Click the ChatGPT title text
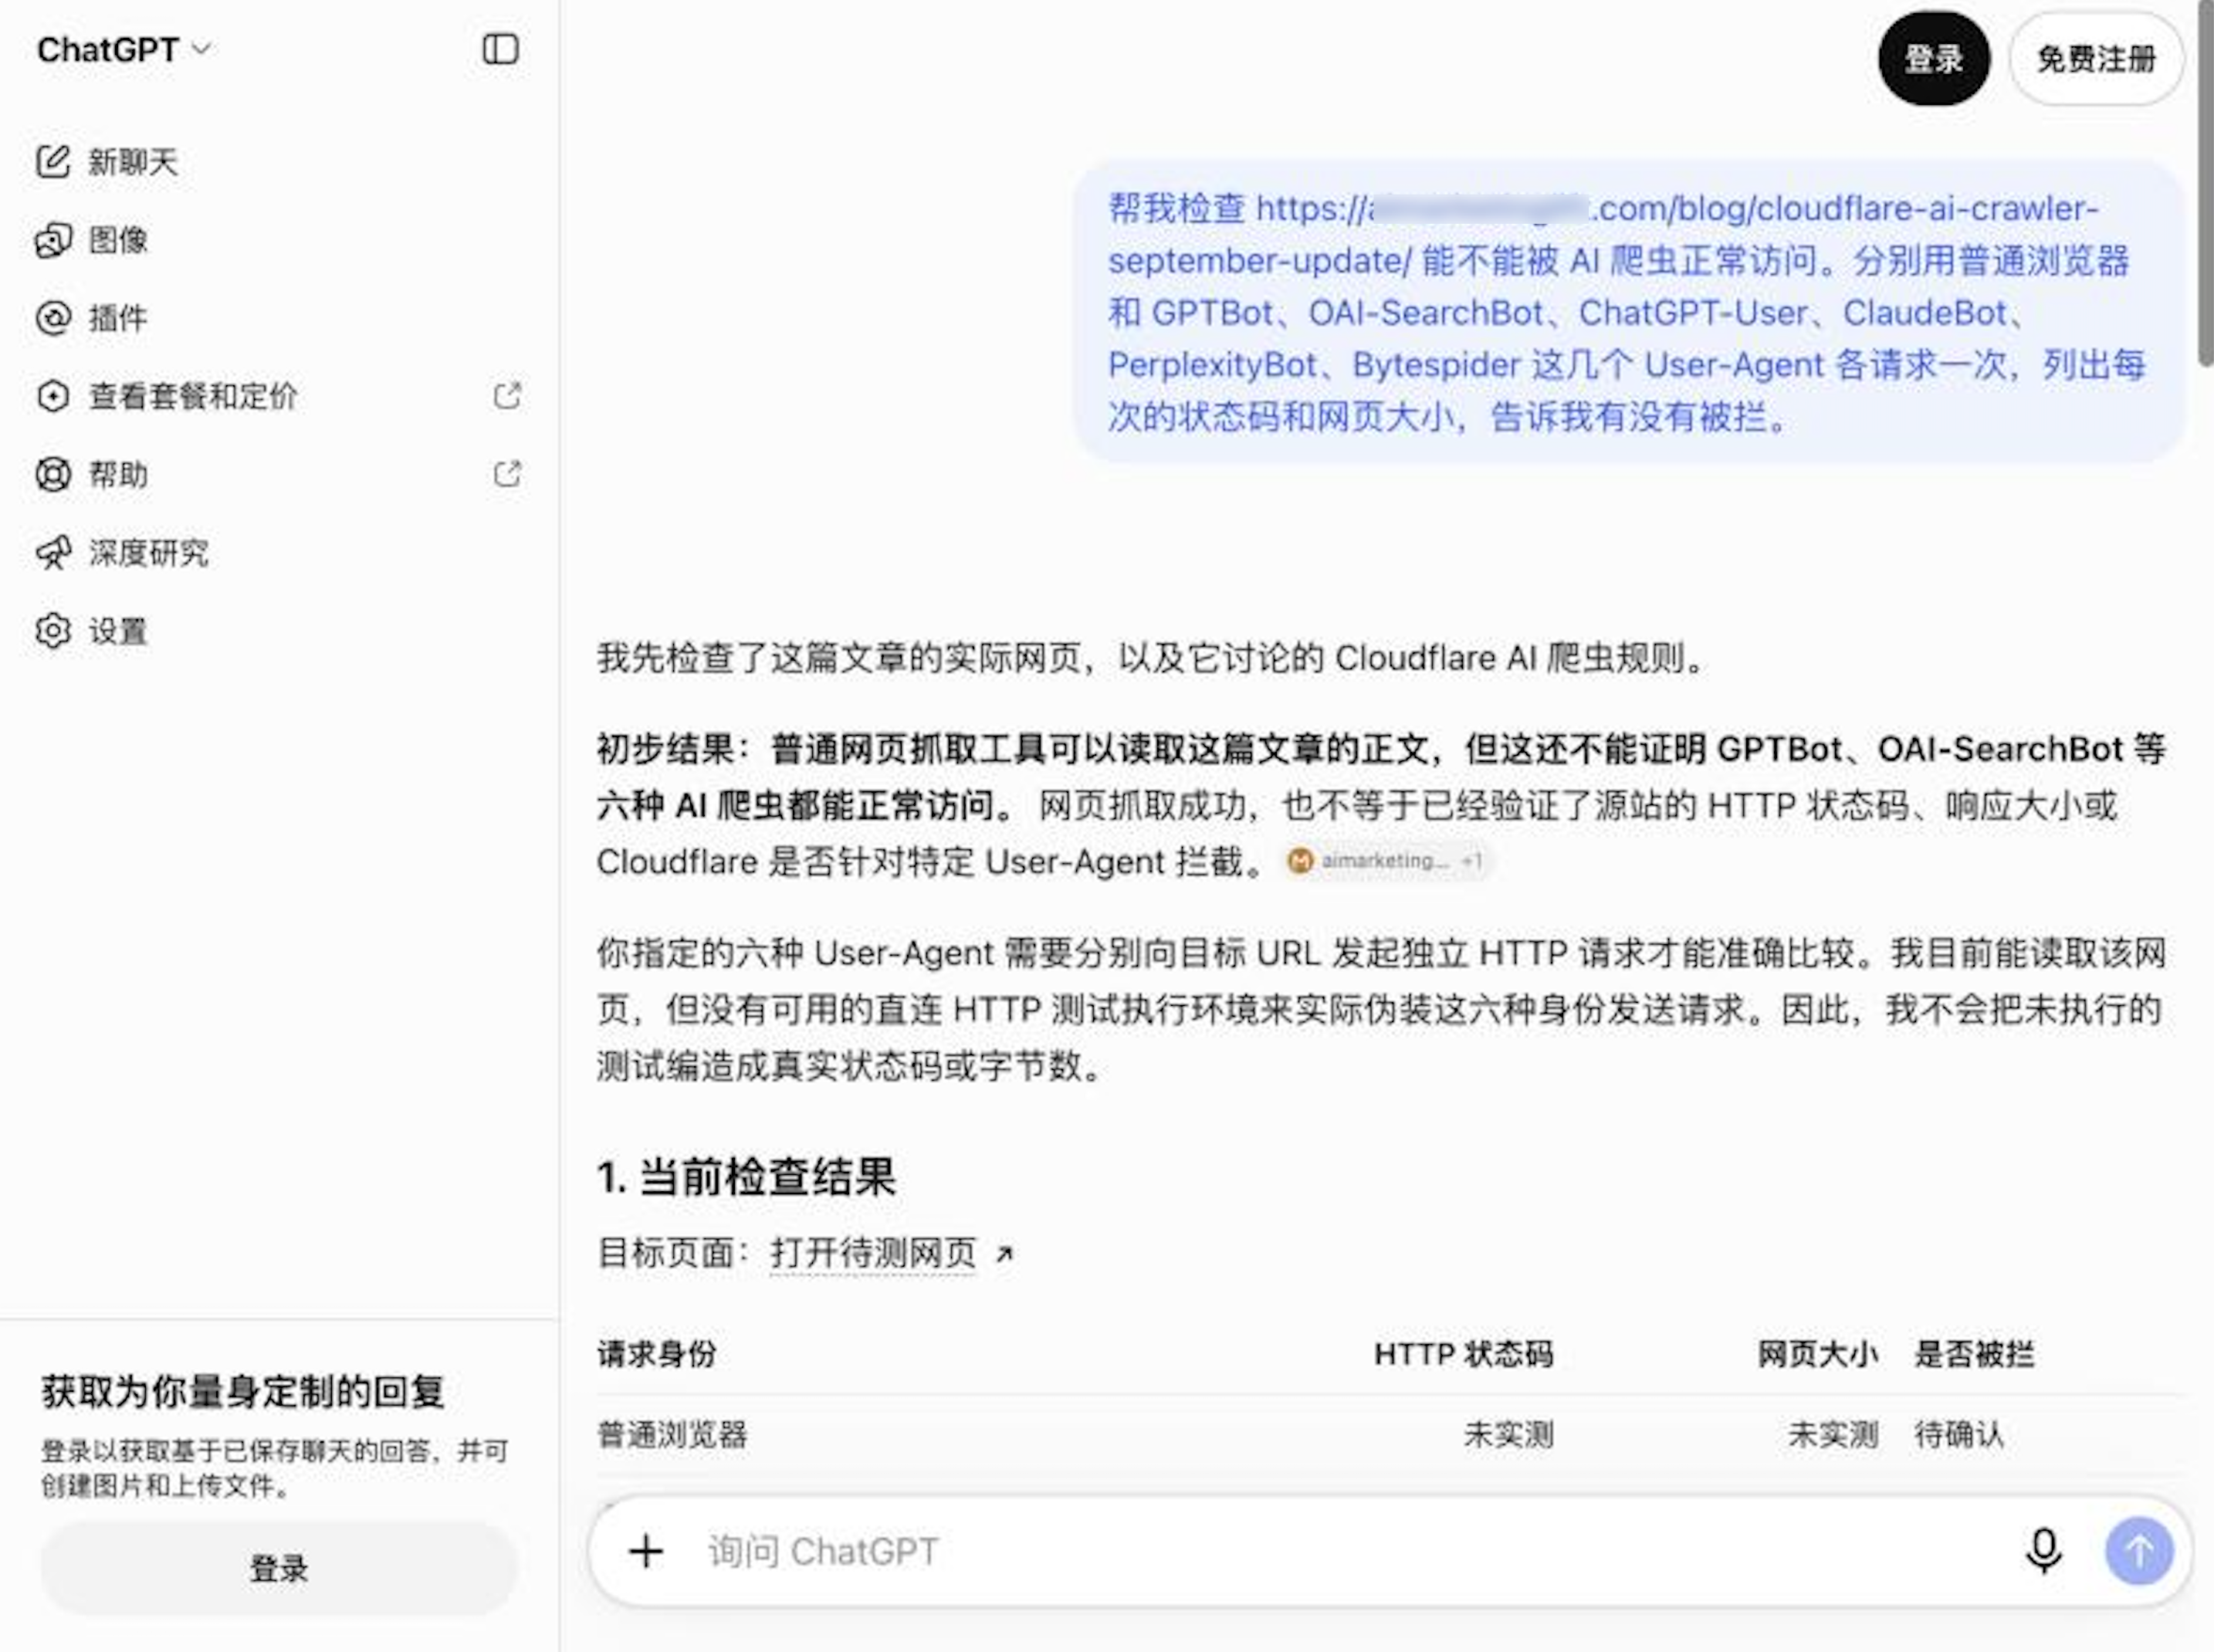2214x1652 pixels. (108, 49)
